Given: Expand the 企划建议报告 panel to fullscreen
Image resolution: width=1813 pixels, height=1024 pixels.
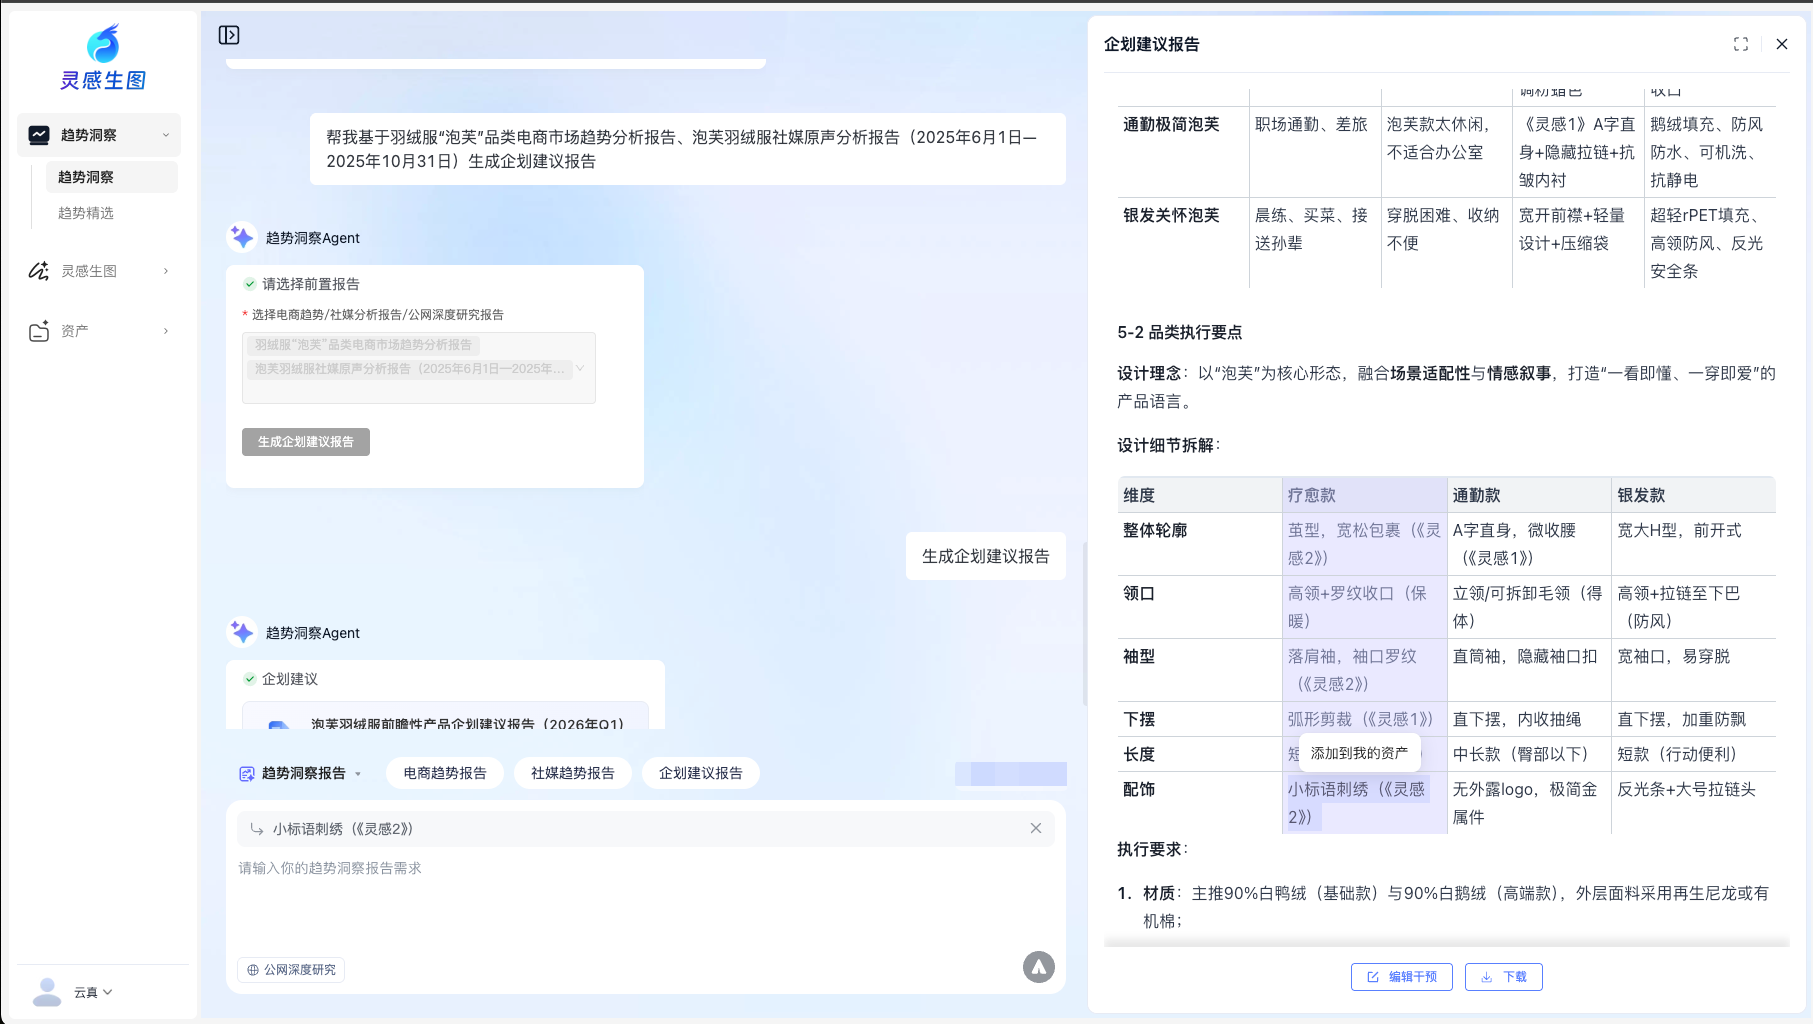Looking at the screenshot, I should (1741, 44).
